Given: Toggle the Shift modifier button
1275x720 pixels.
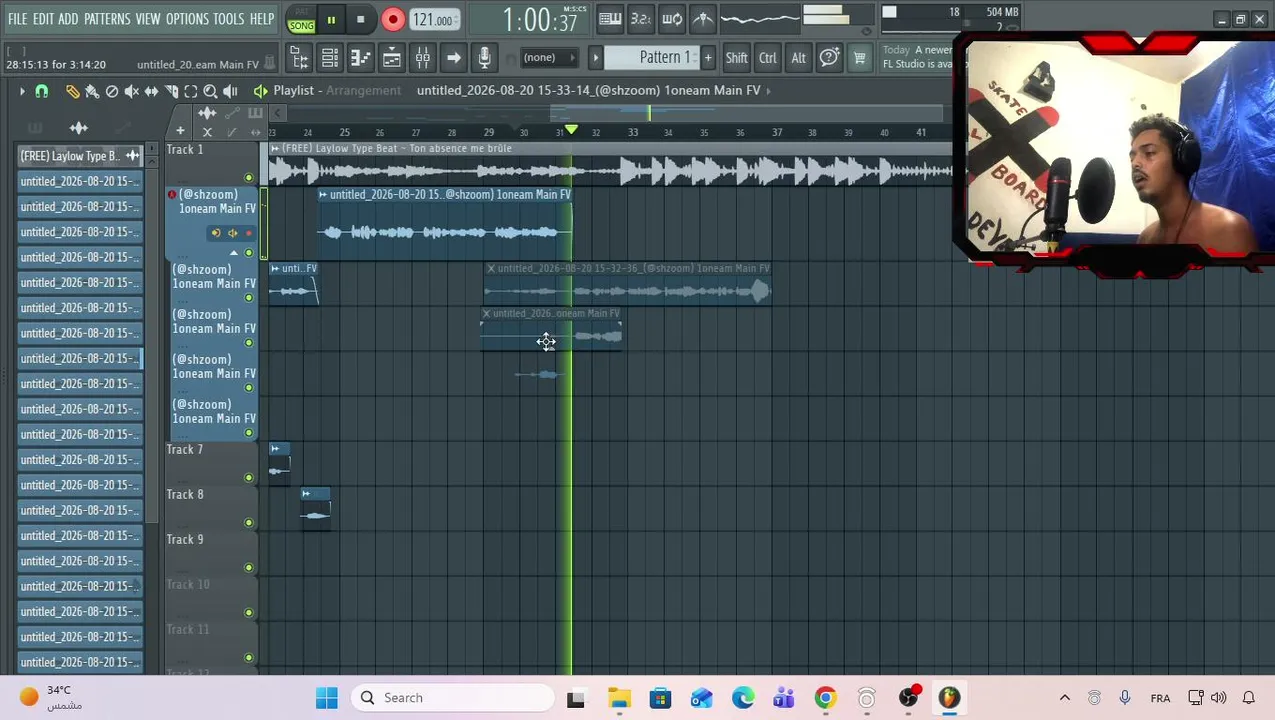Looking at the screenshot, I should point(736,58).
